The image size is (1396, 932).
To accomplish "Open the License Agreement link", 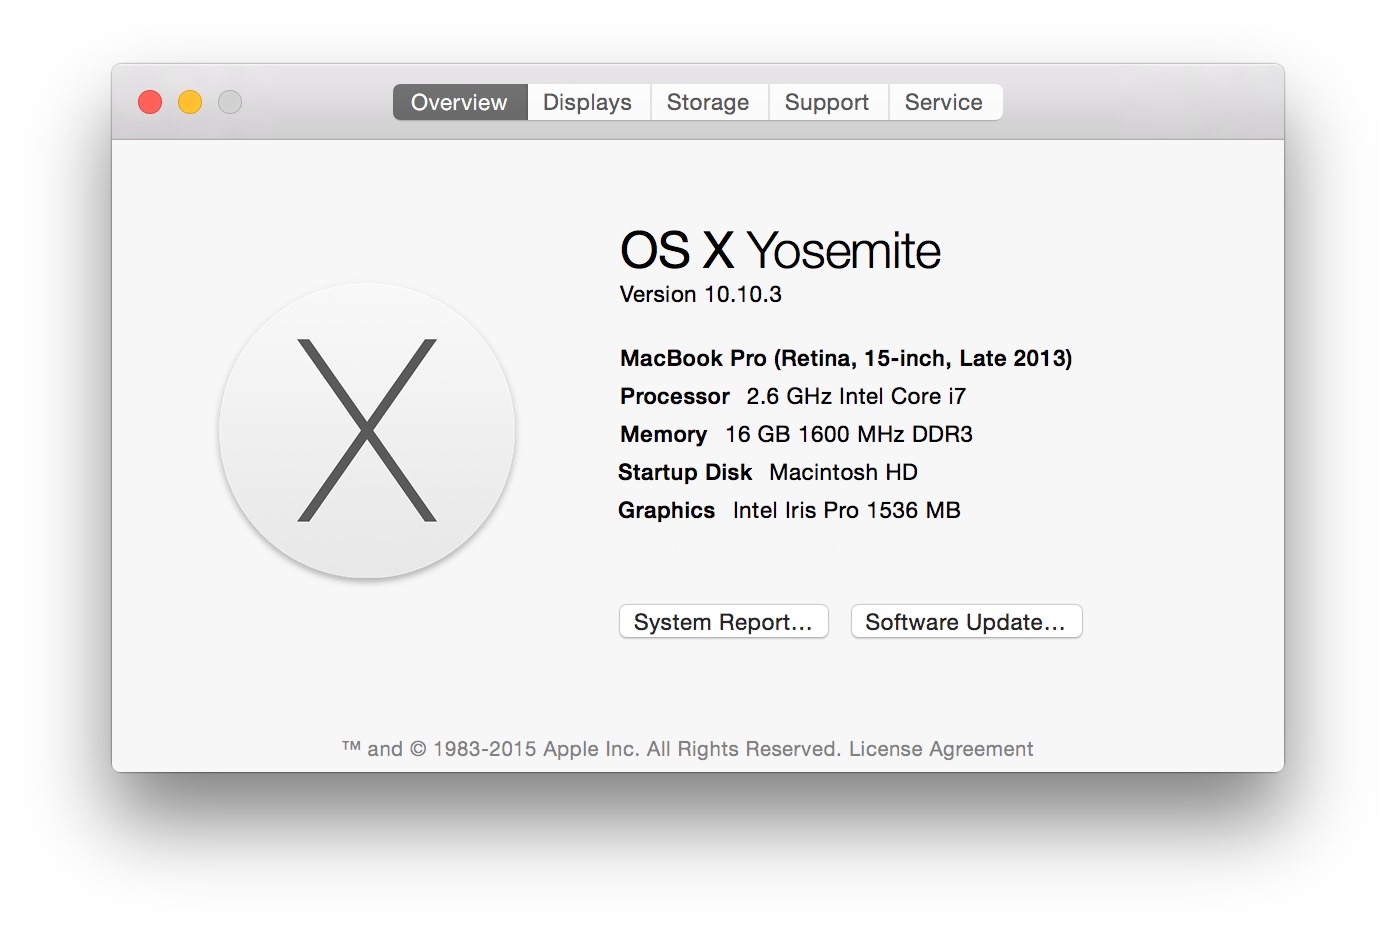I will point(941,749).
